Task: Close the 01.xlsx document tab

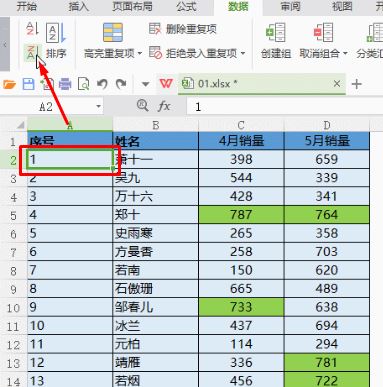Action: (x=337, y=84)
